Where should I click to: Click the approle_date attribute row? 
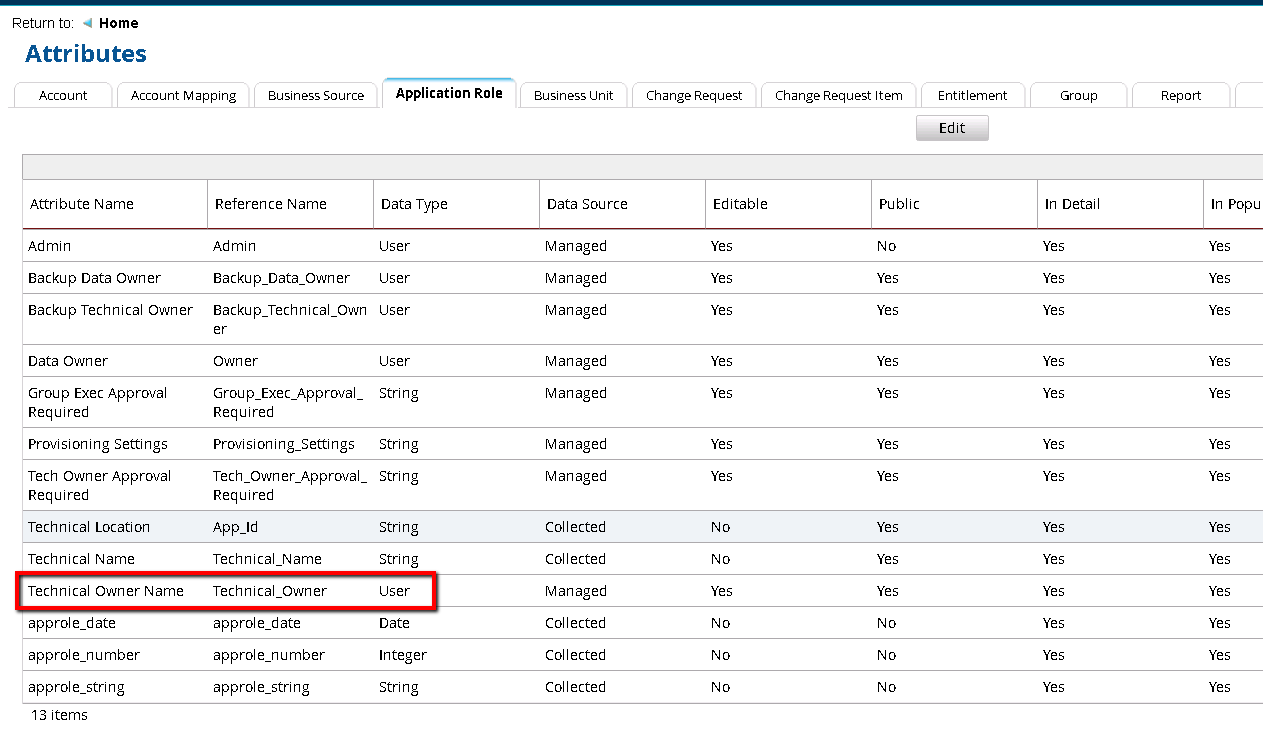point(72,623)
